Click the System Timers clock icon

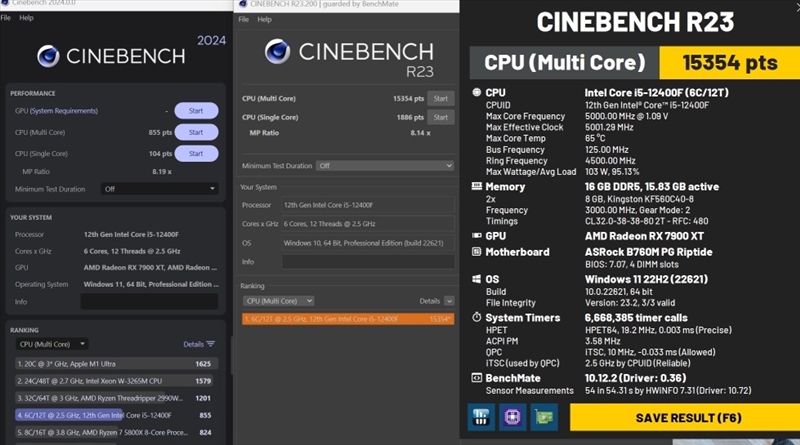(x=476, y=318)
